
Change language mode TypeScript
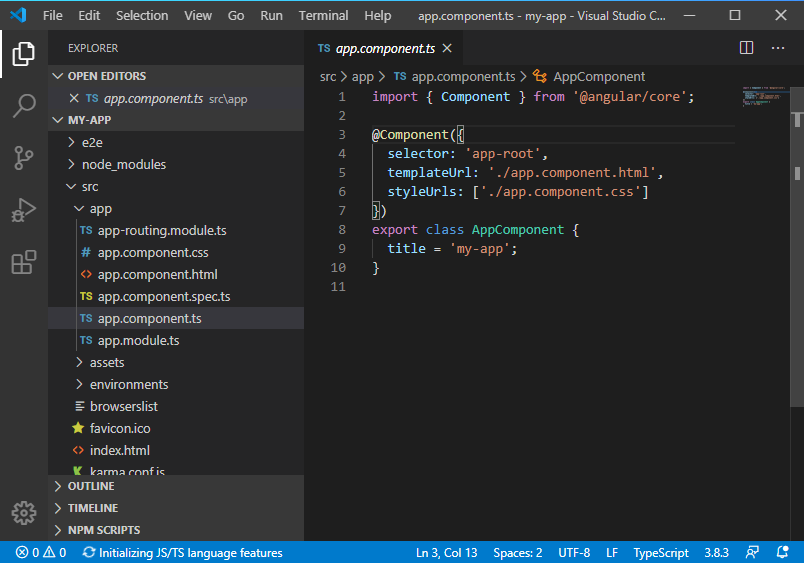(x=660, y=552)
